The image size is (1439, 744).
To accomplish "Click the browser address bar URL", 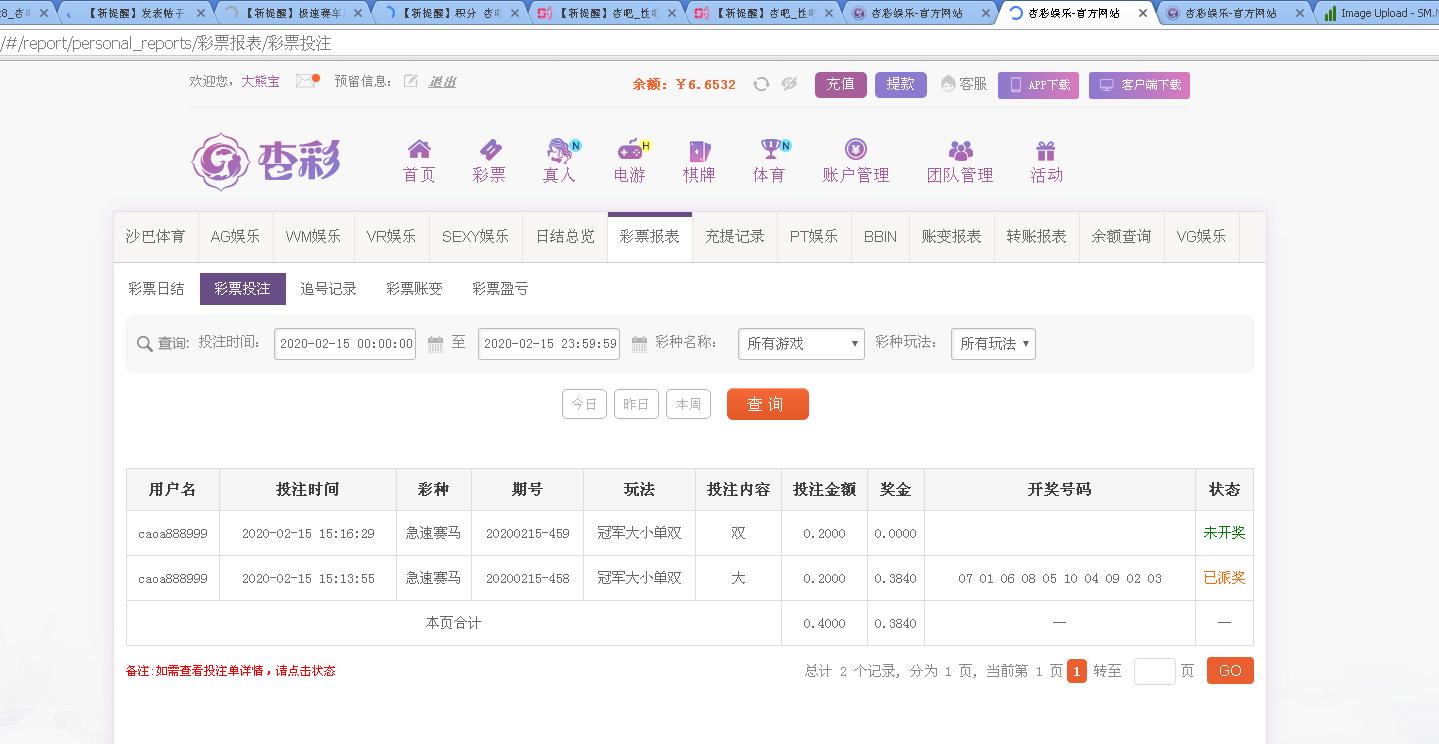I will click(x=166, y=44).
